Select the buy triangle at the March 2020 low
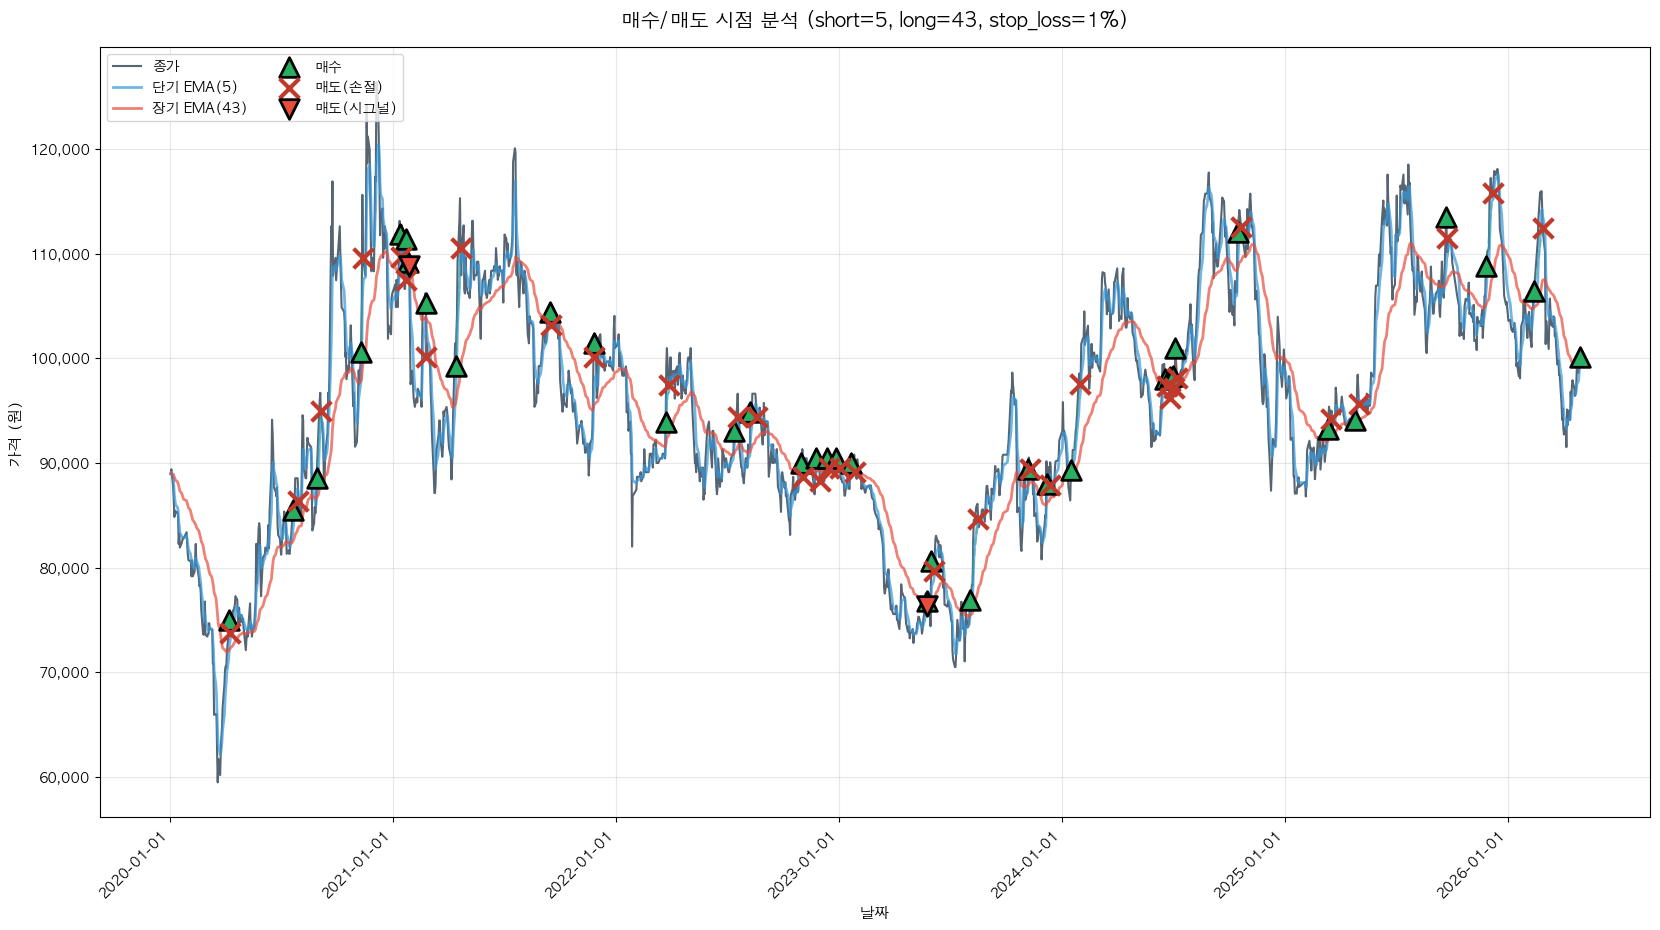 tap(229, 621)
